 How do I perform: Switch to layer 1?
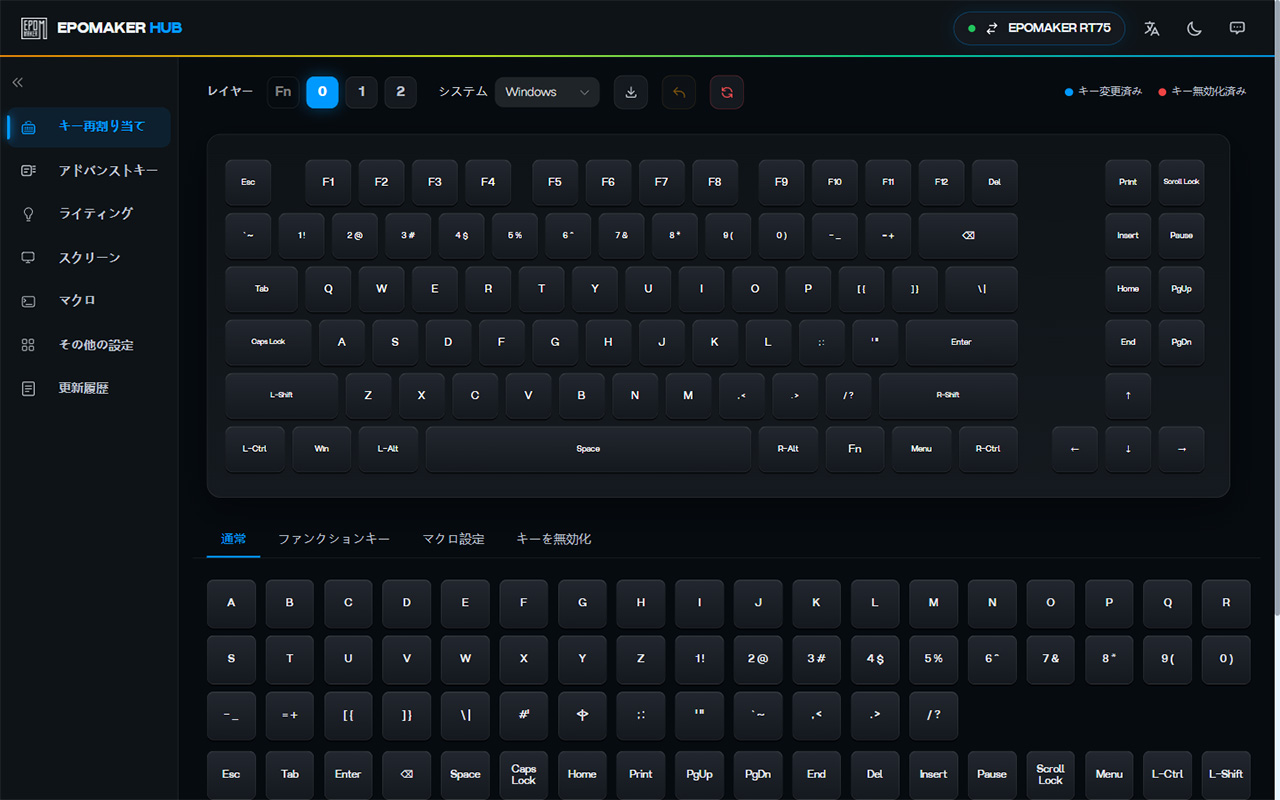click(361, 92)
